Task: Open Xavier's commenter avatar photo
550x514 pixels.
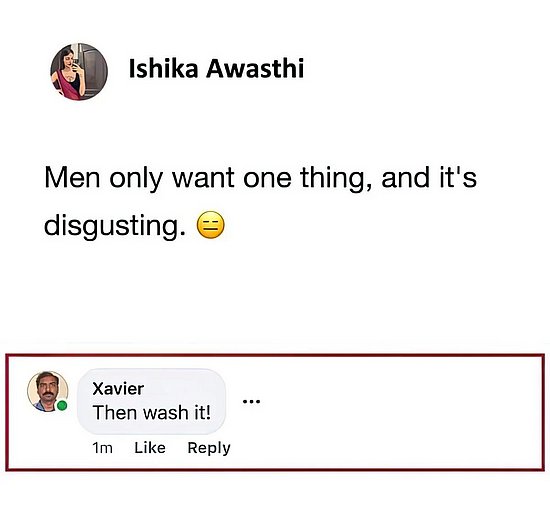Action: (x=48, y=392)
